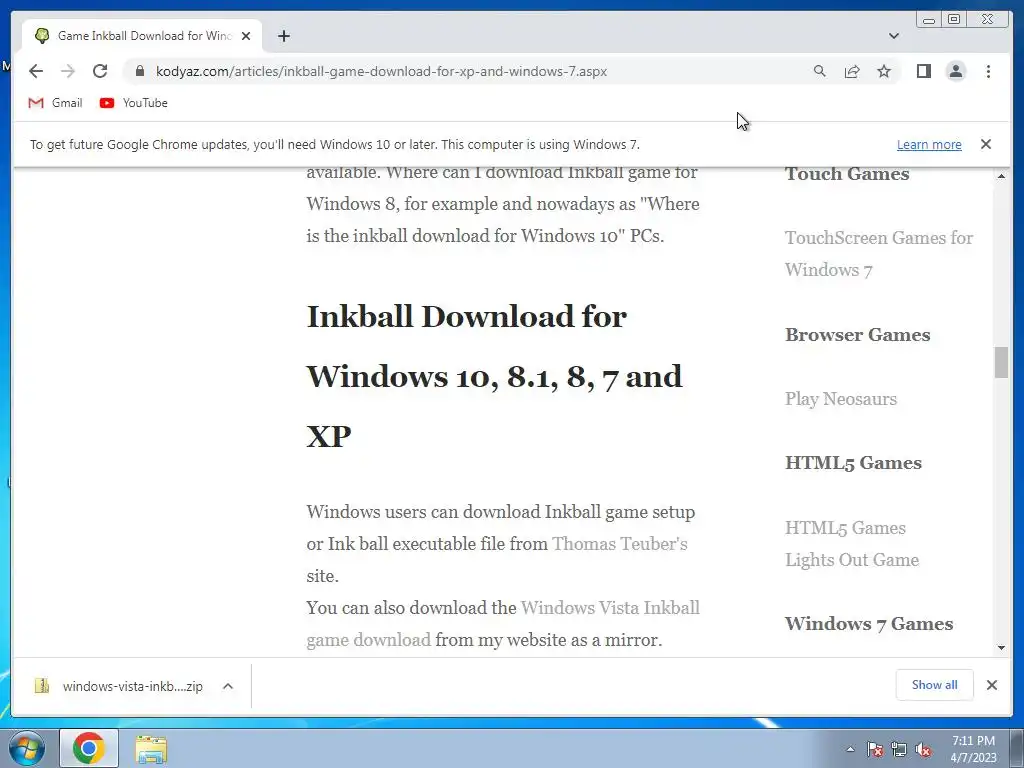Open the Play Neosaurs link

(x=841, y=398)
